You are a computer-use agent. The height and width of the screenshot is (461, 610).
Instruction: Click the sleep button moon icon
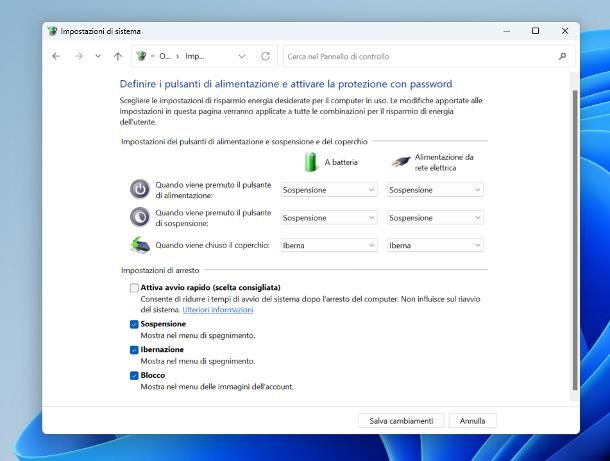pyautogui.click(x=140, y=217)
